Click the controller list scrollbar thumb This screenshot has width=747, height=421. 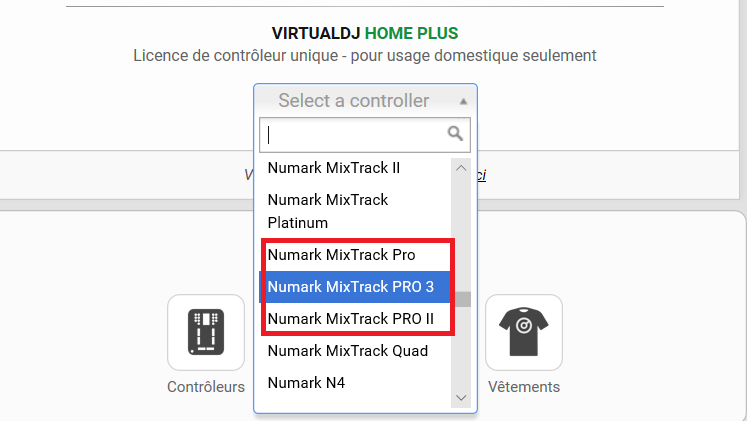[463, 300]
